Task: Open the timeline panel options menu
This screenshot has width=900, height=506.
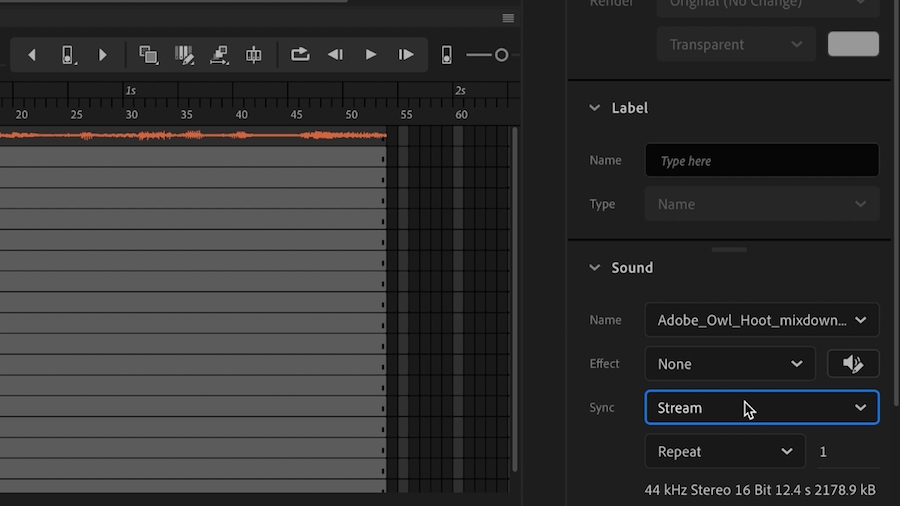Action: (x=508, y=18)
